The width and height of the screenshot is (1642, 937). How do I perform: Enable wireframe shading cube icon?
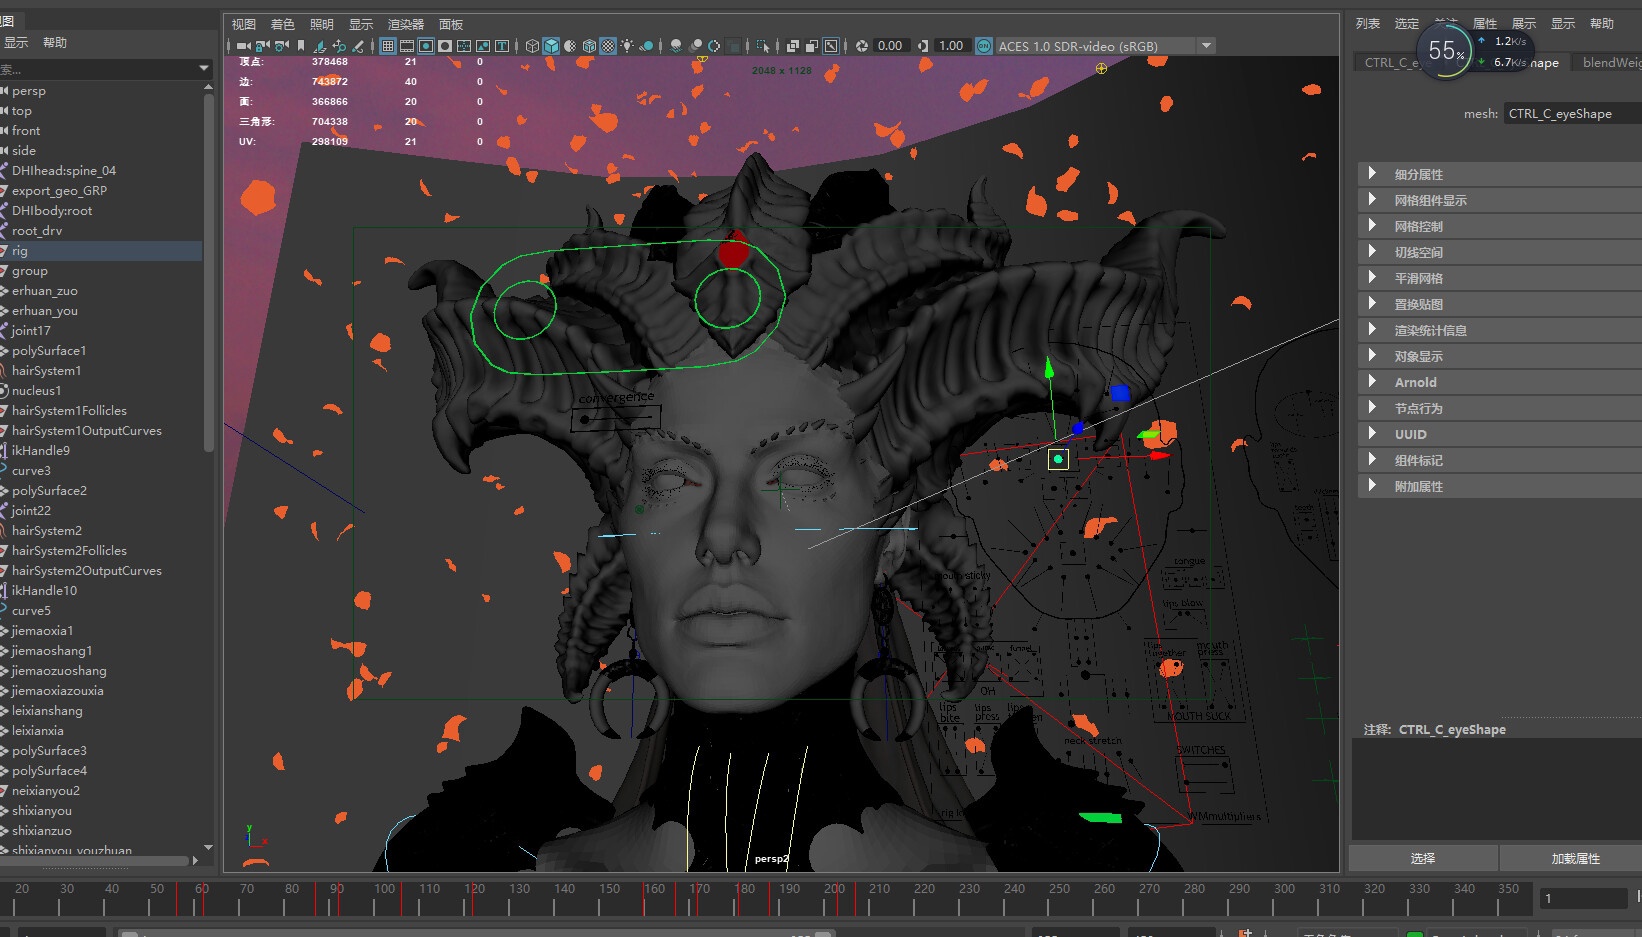[x=532, y=46]
